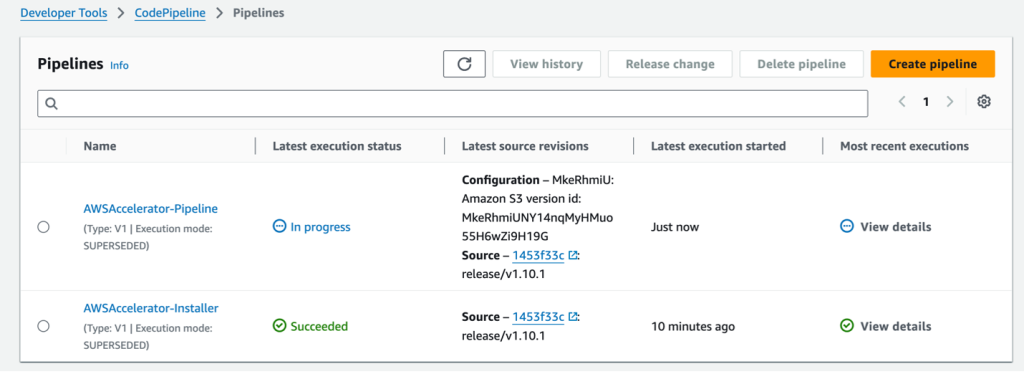1024x374 pixels.
Task: Open the table preferences gear icon
Action: click(x=984, y=102)
